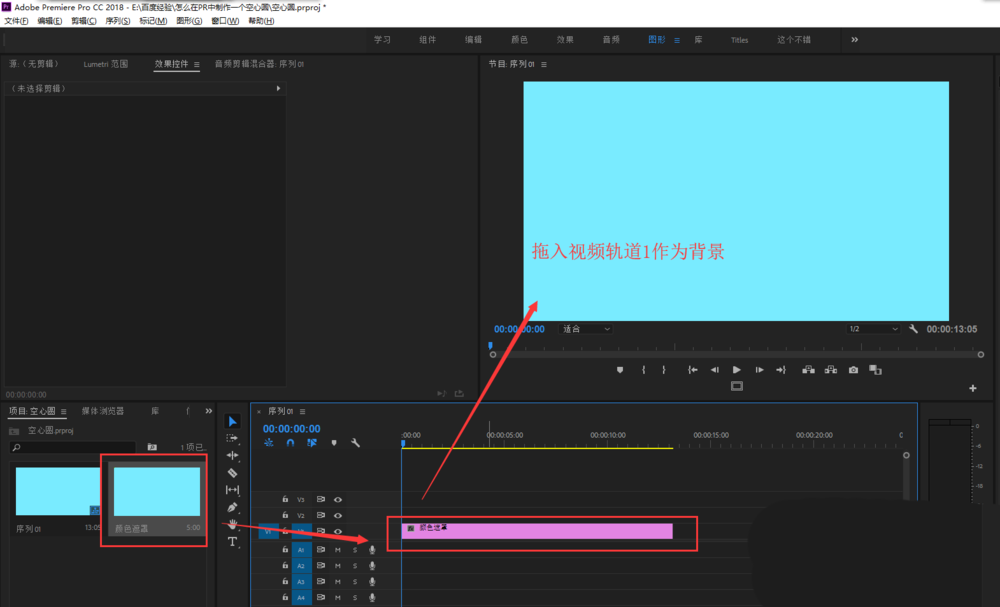This screenshot has height=607, width=1000.
Task: Select the Track Select Forward tool
Action: 233,436
